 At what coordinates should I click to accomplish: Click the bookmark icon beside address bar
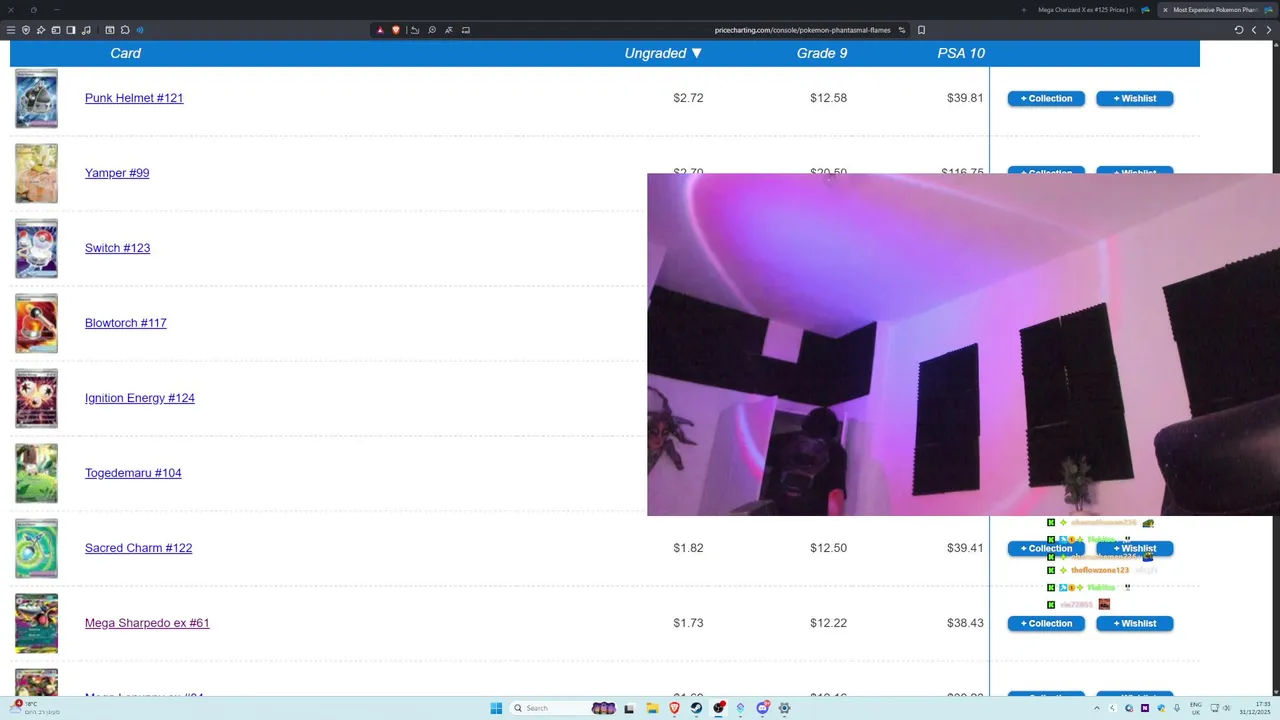point(921,30)
